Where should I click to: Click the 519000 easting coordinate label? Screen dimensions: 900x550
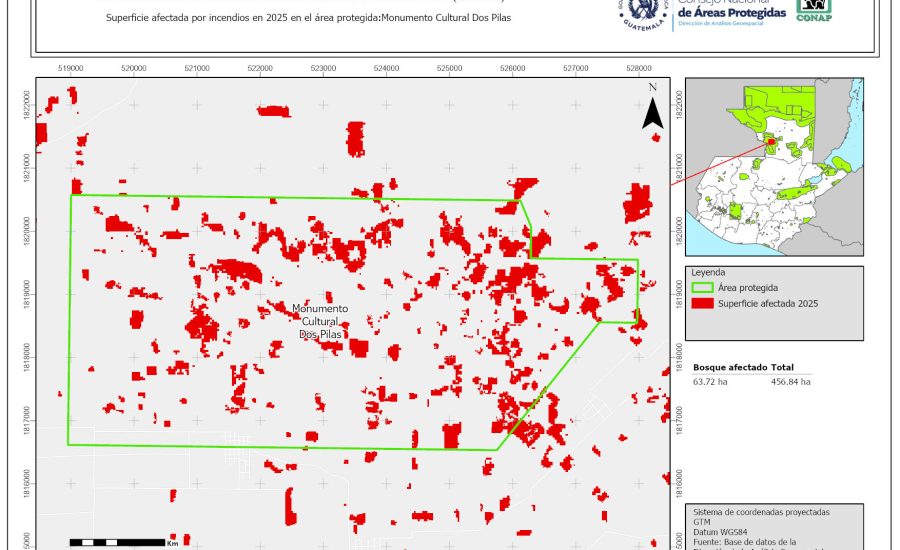(71, 68)
